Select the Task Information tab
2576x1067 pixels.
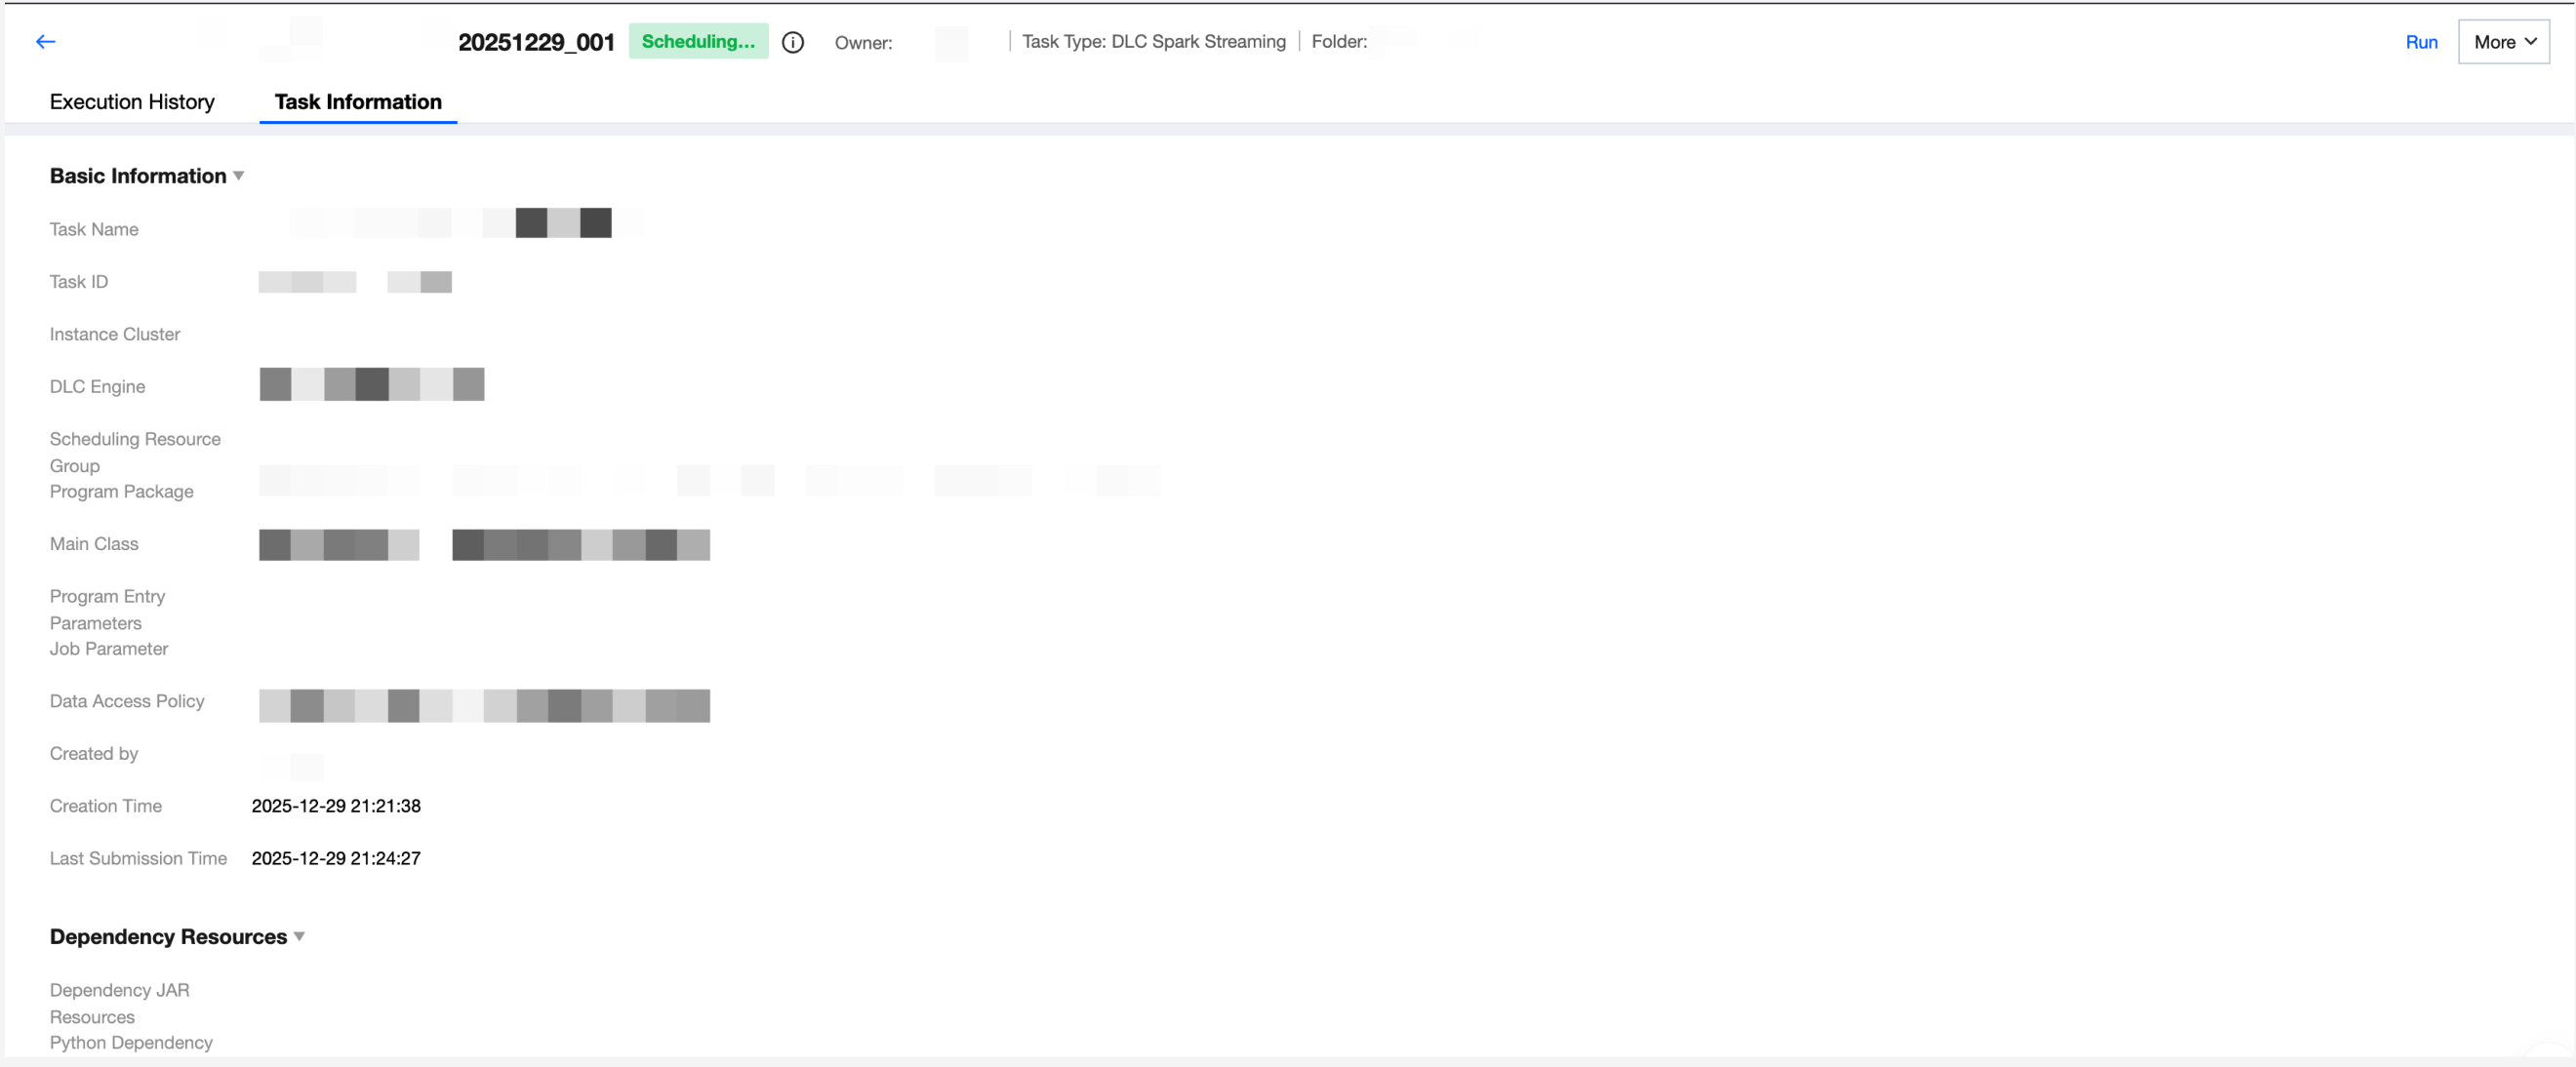(x=358, y=102)
